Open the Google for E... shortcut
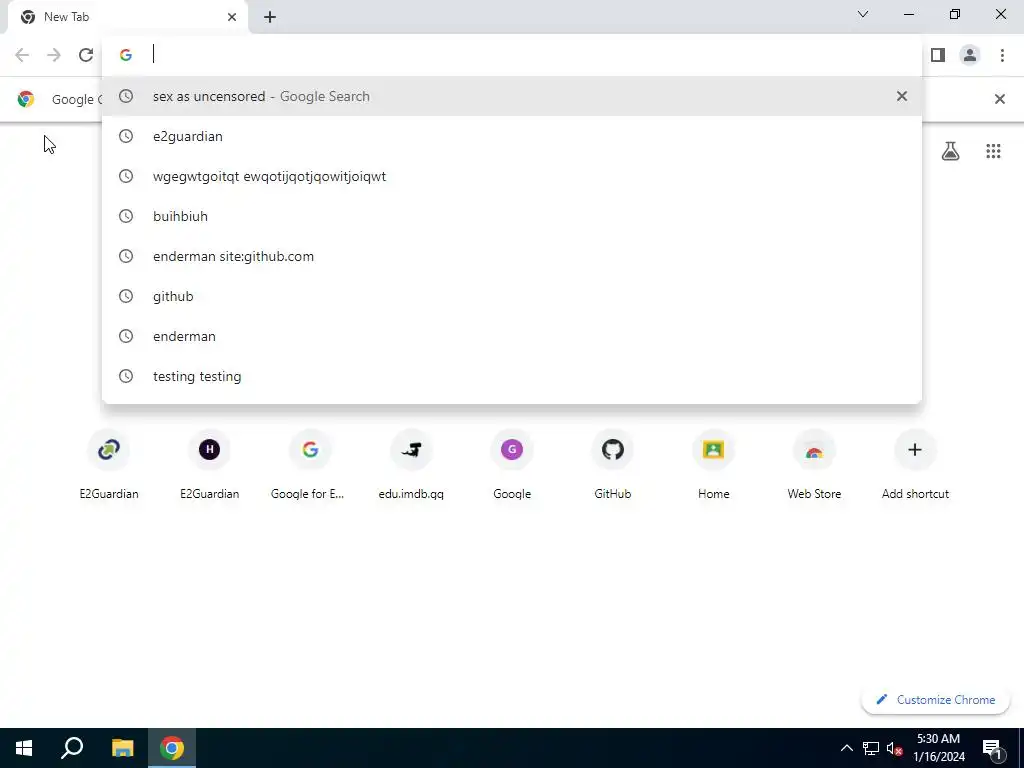 click(x=310, y=465)
